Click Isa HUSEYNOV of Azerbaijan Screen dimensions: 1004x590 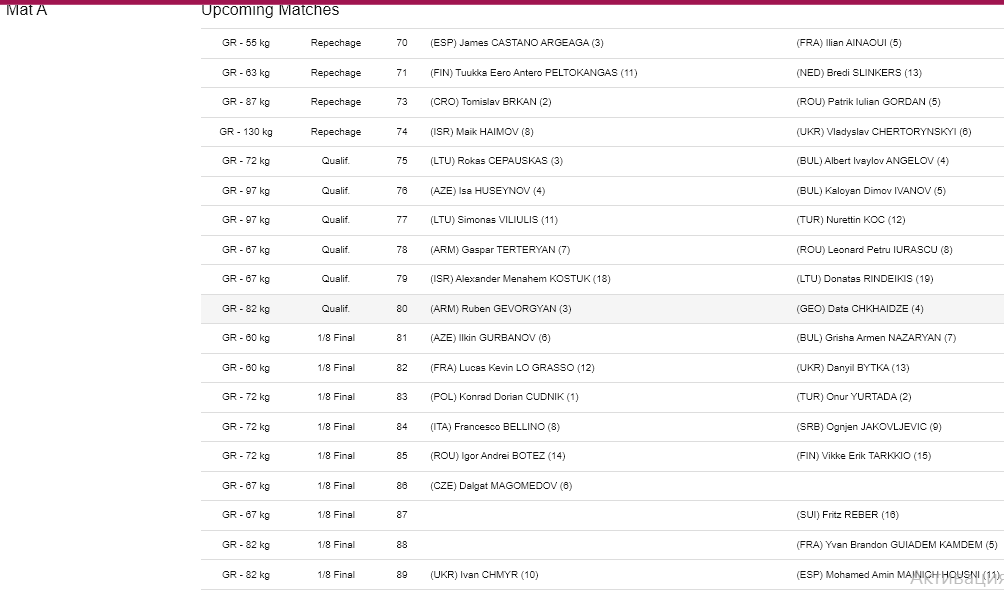[x=487, y=191]
